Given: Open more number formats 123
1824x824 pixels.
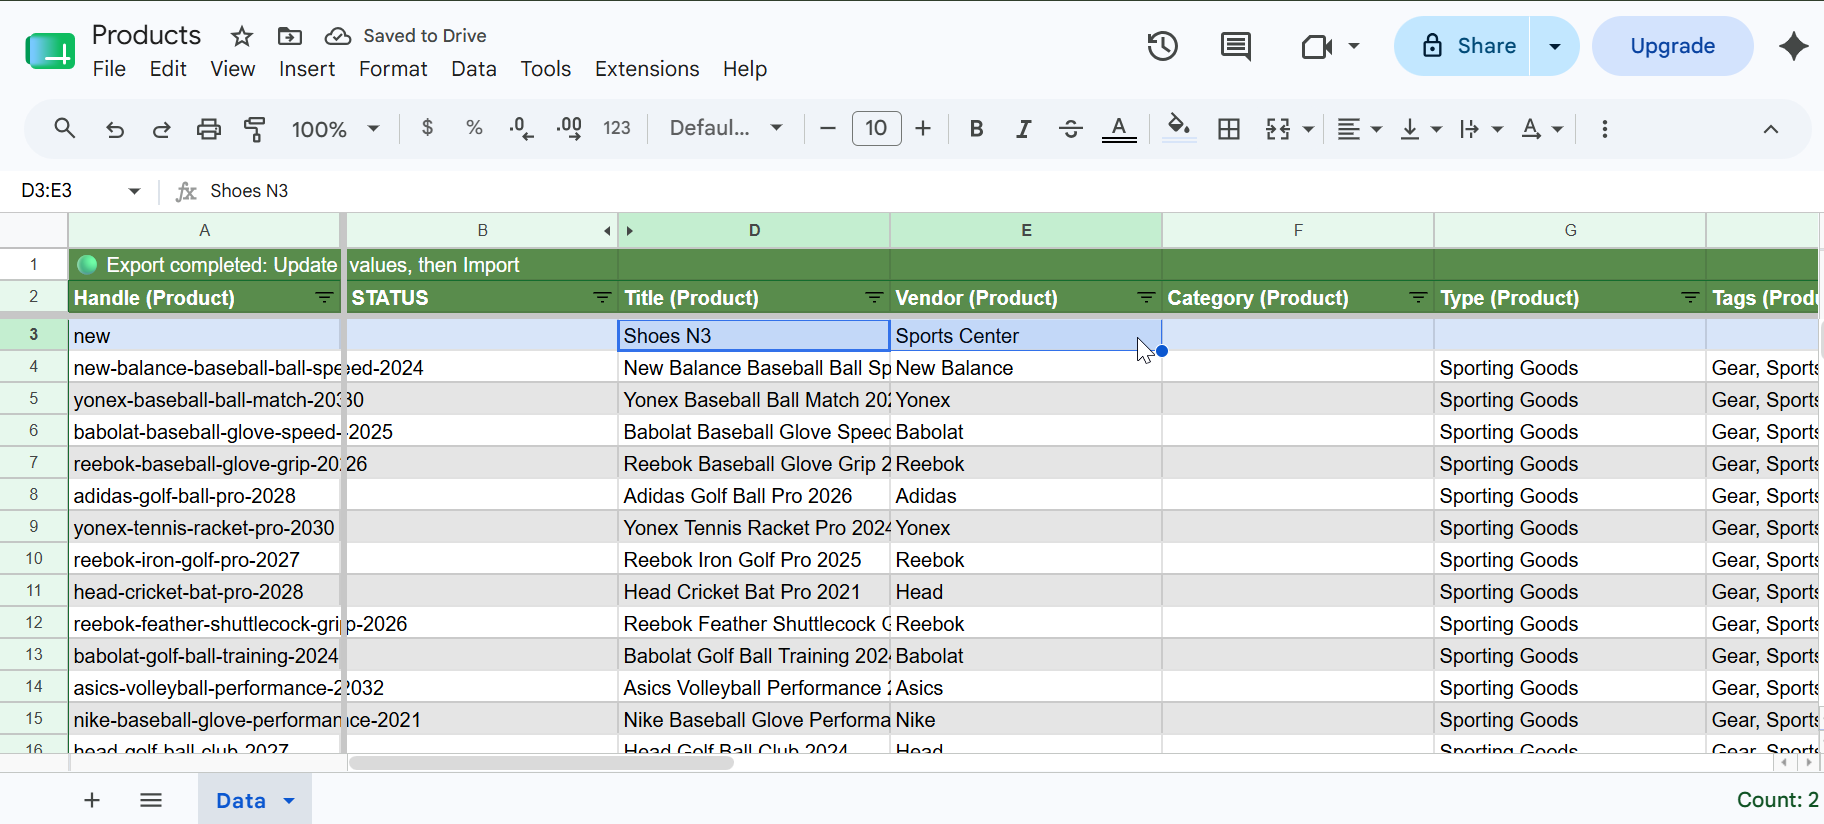Looking at the screenshot, I should pos(617,128).
